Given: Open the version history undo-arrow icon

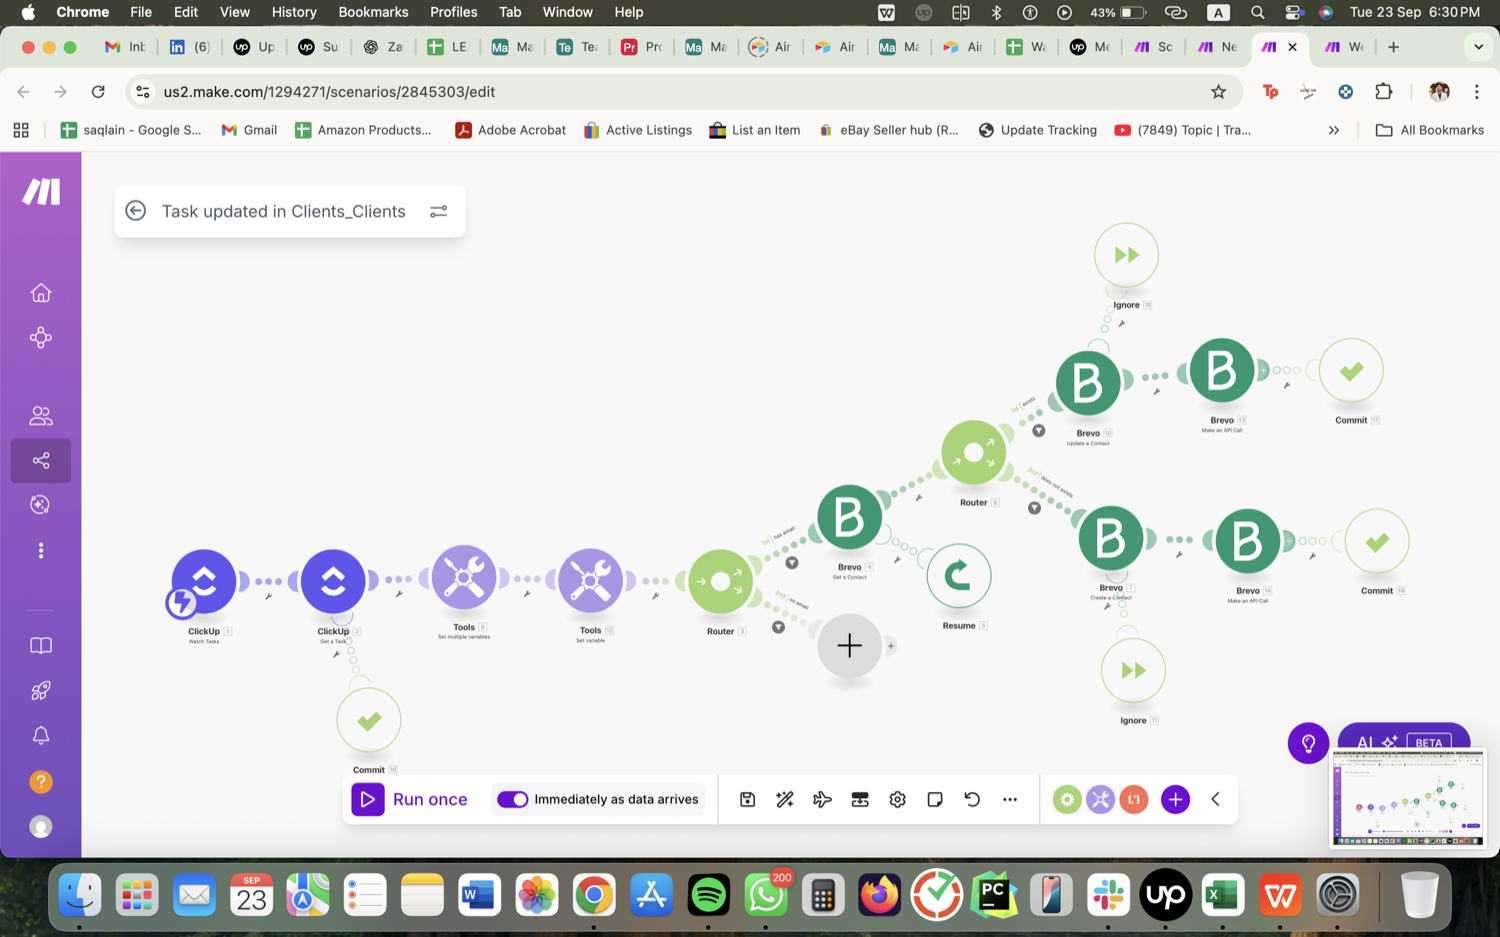Looking at the screenshot, I should tap(972, 799).
